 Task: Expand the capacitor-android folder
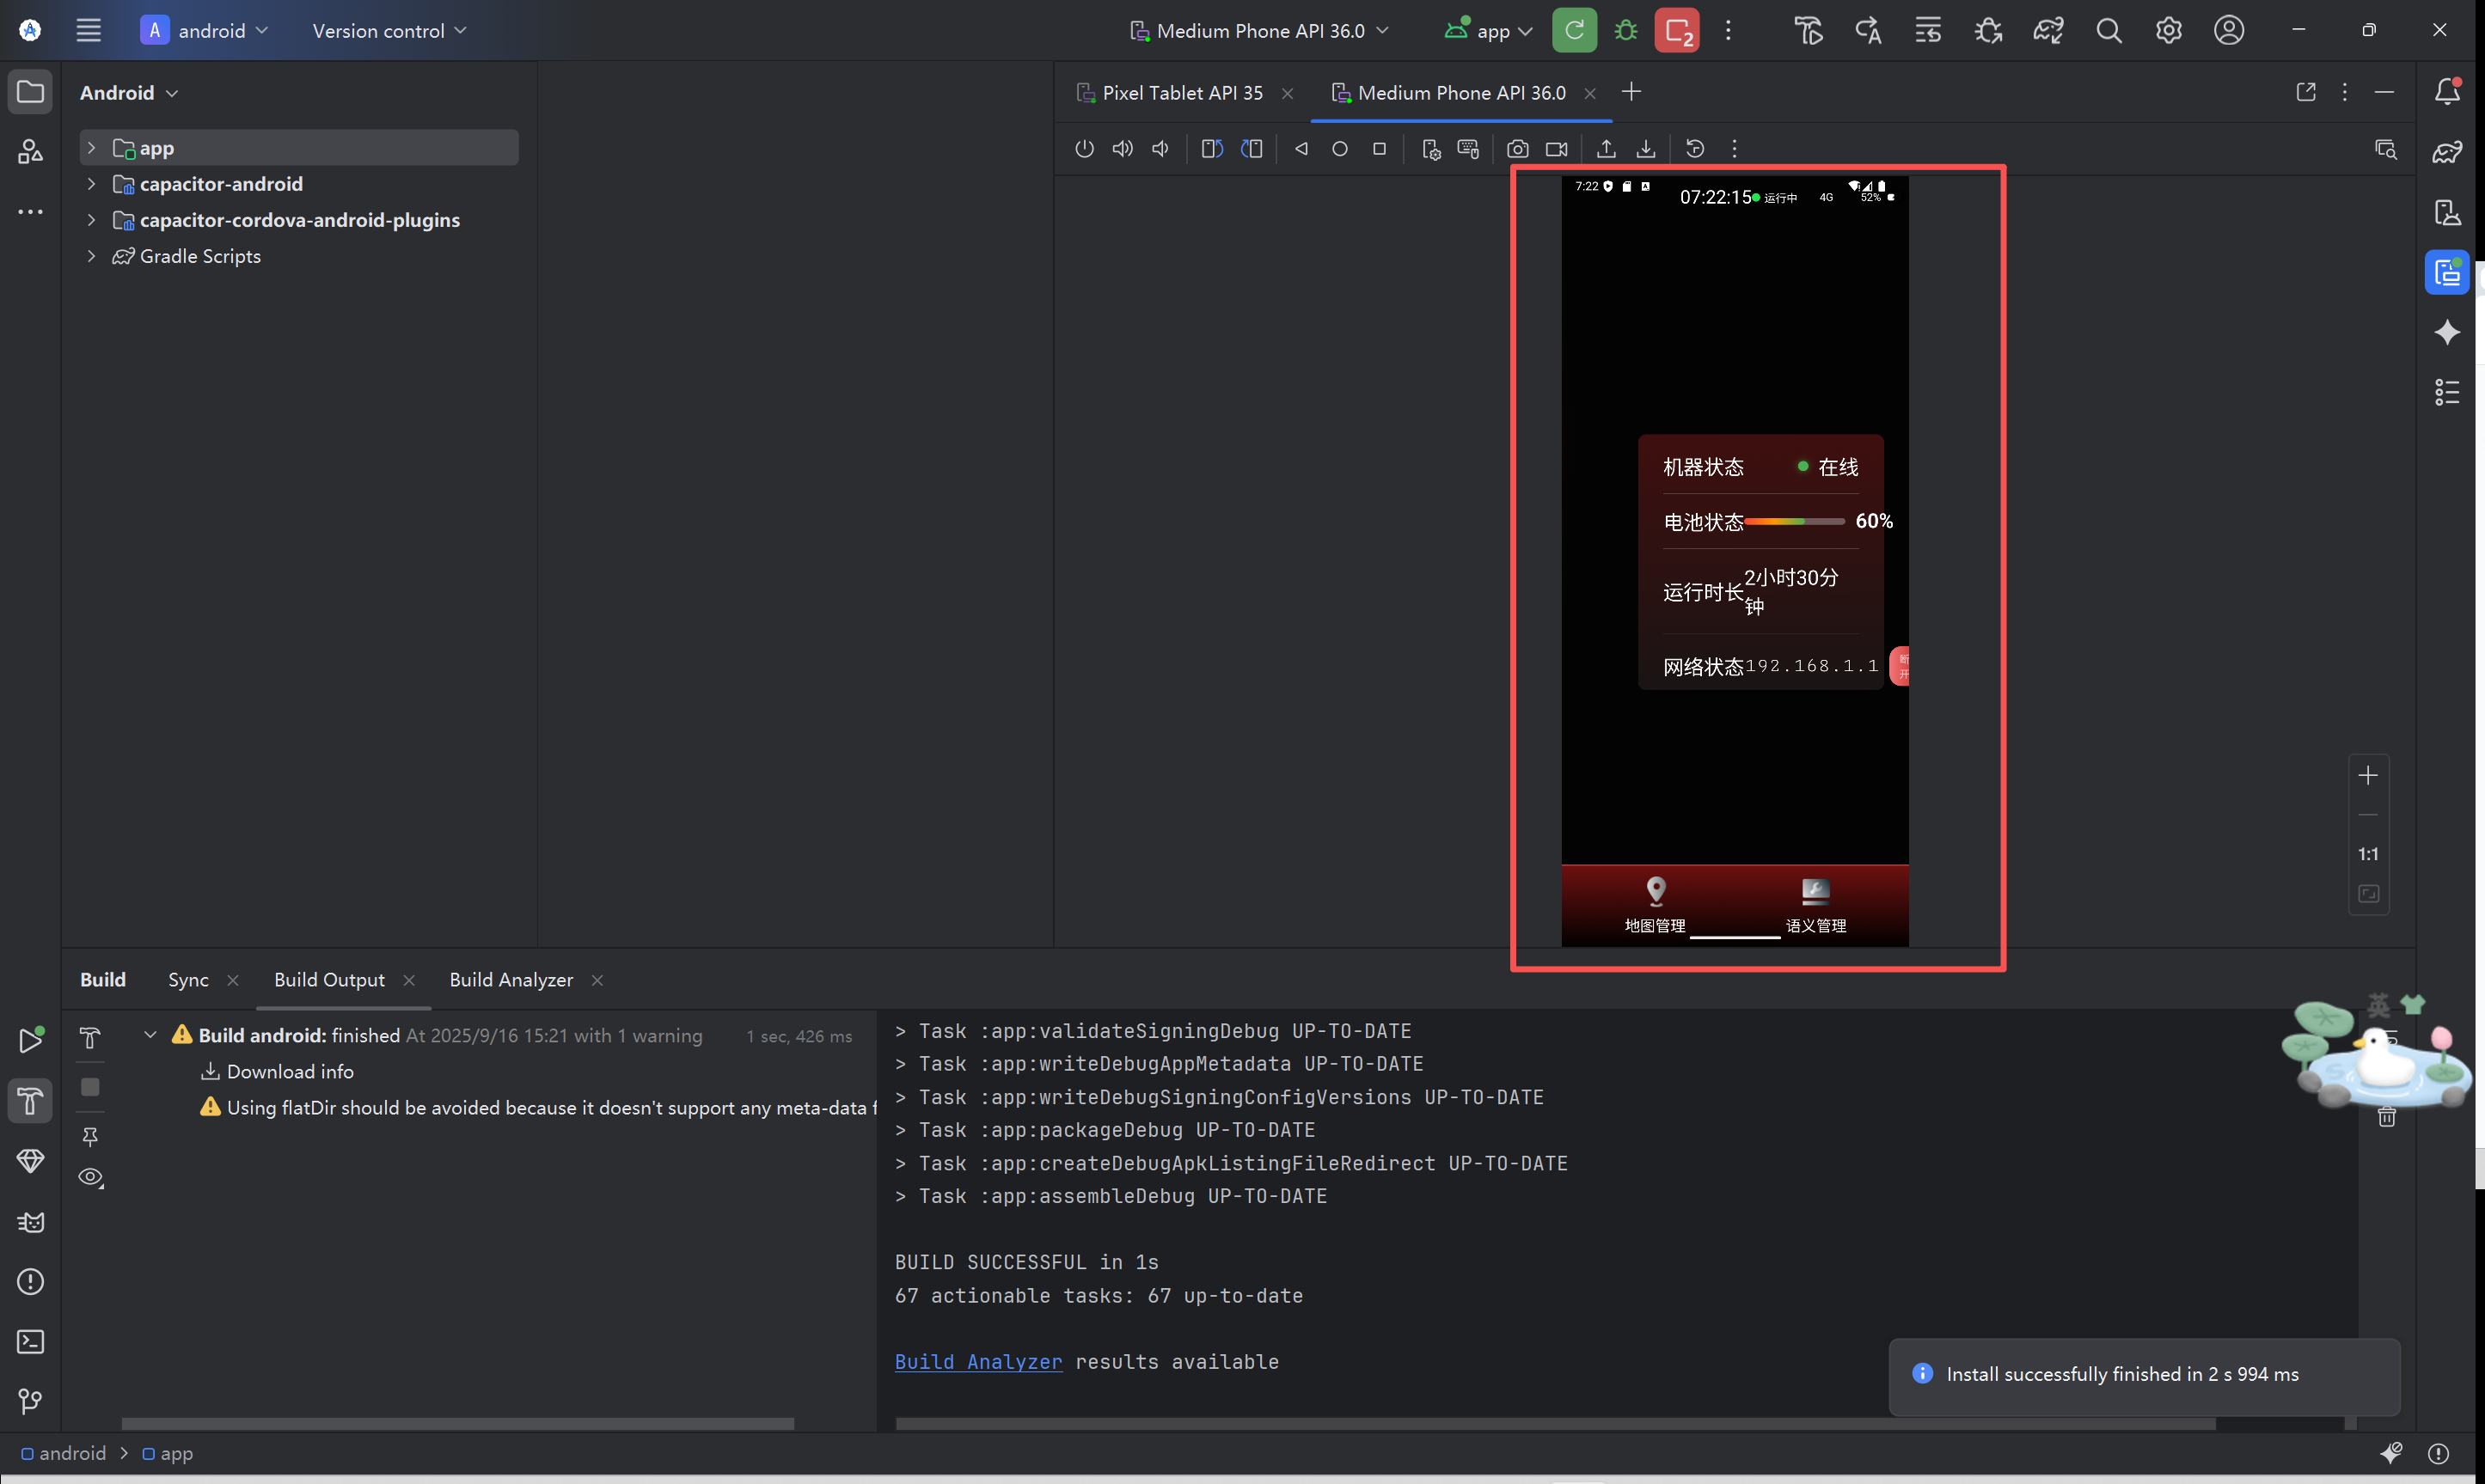(x=91, y=184)
